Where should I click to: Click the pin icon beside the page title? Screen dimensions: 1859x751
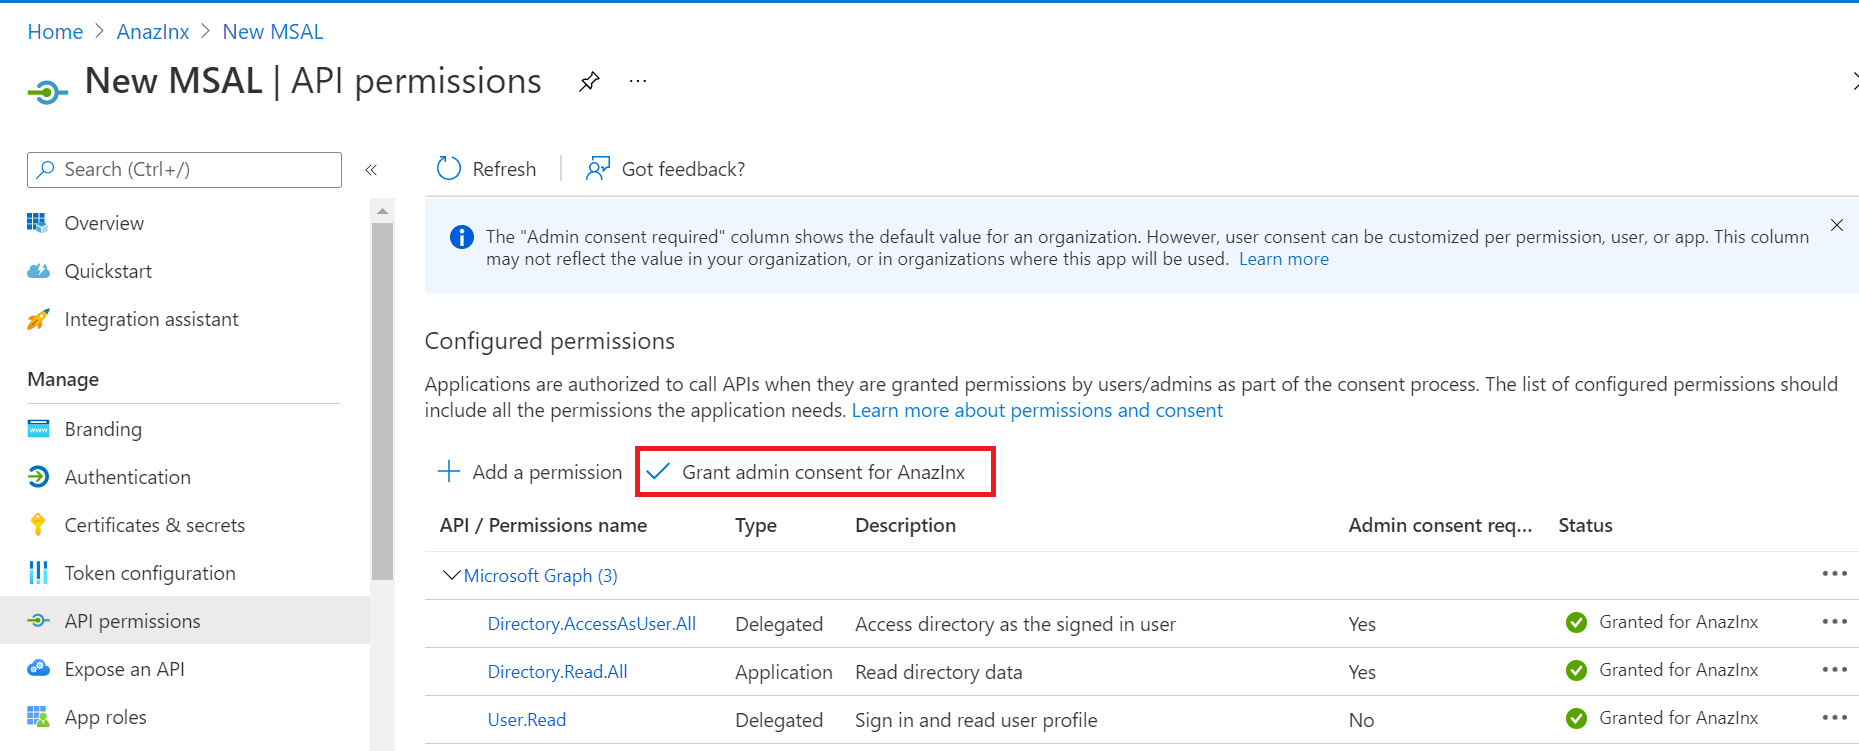point(589,82)
